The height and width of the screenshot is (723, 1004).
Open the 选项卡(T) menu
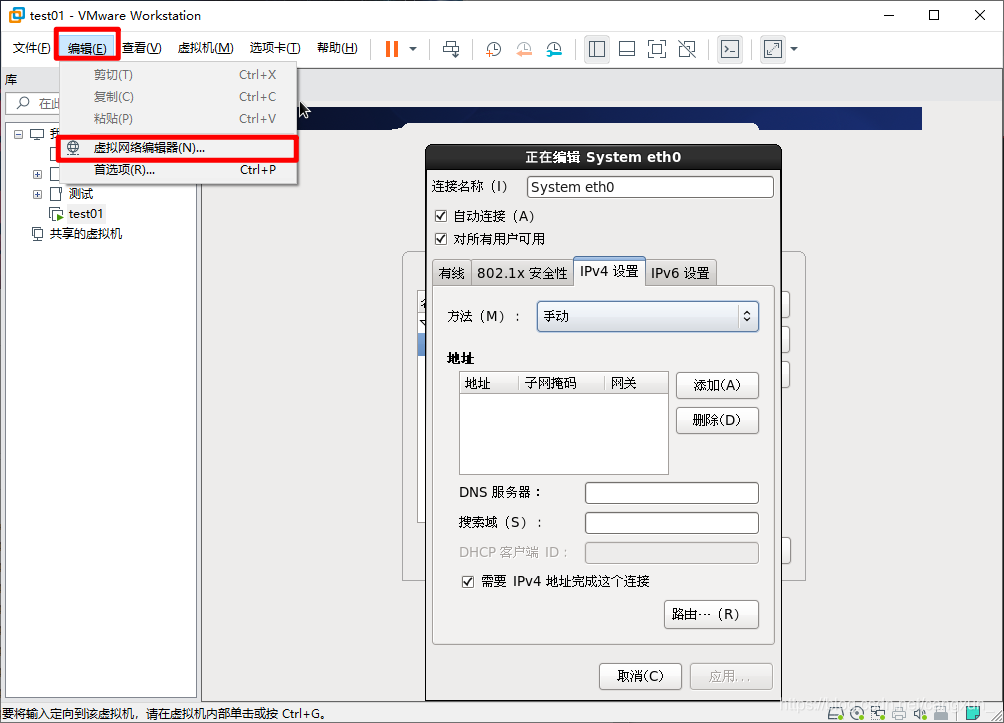click(275, 49)
